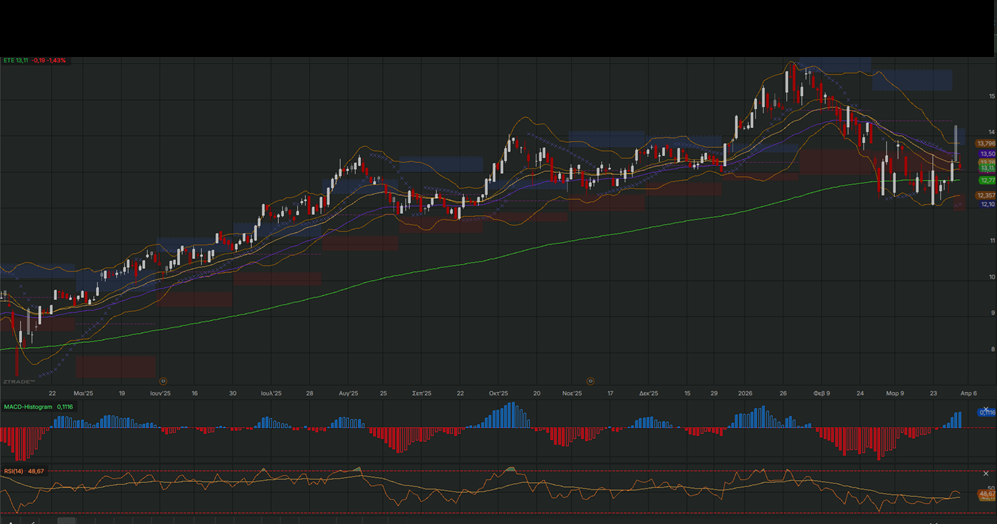Click the 12,10 dark blue price tag
Viewport: 997px width, 524px height.
pos(987,204)
